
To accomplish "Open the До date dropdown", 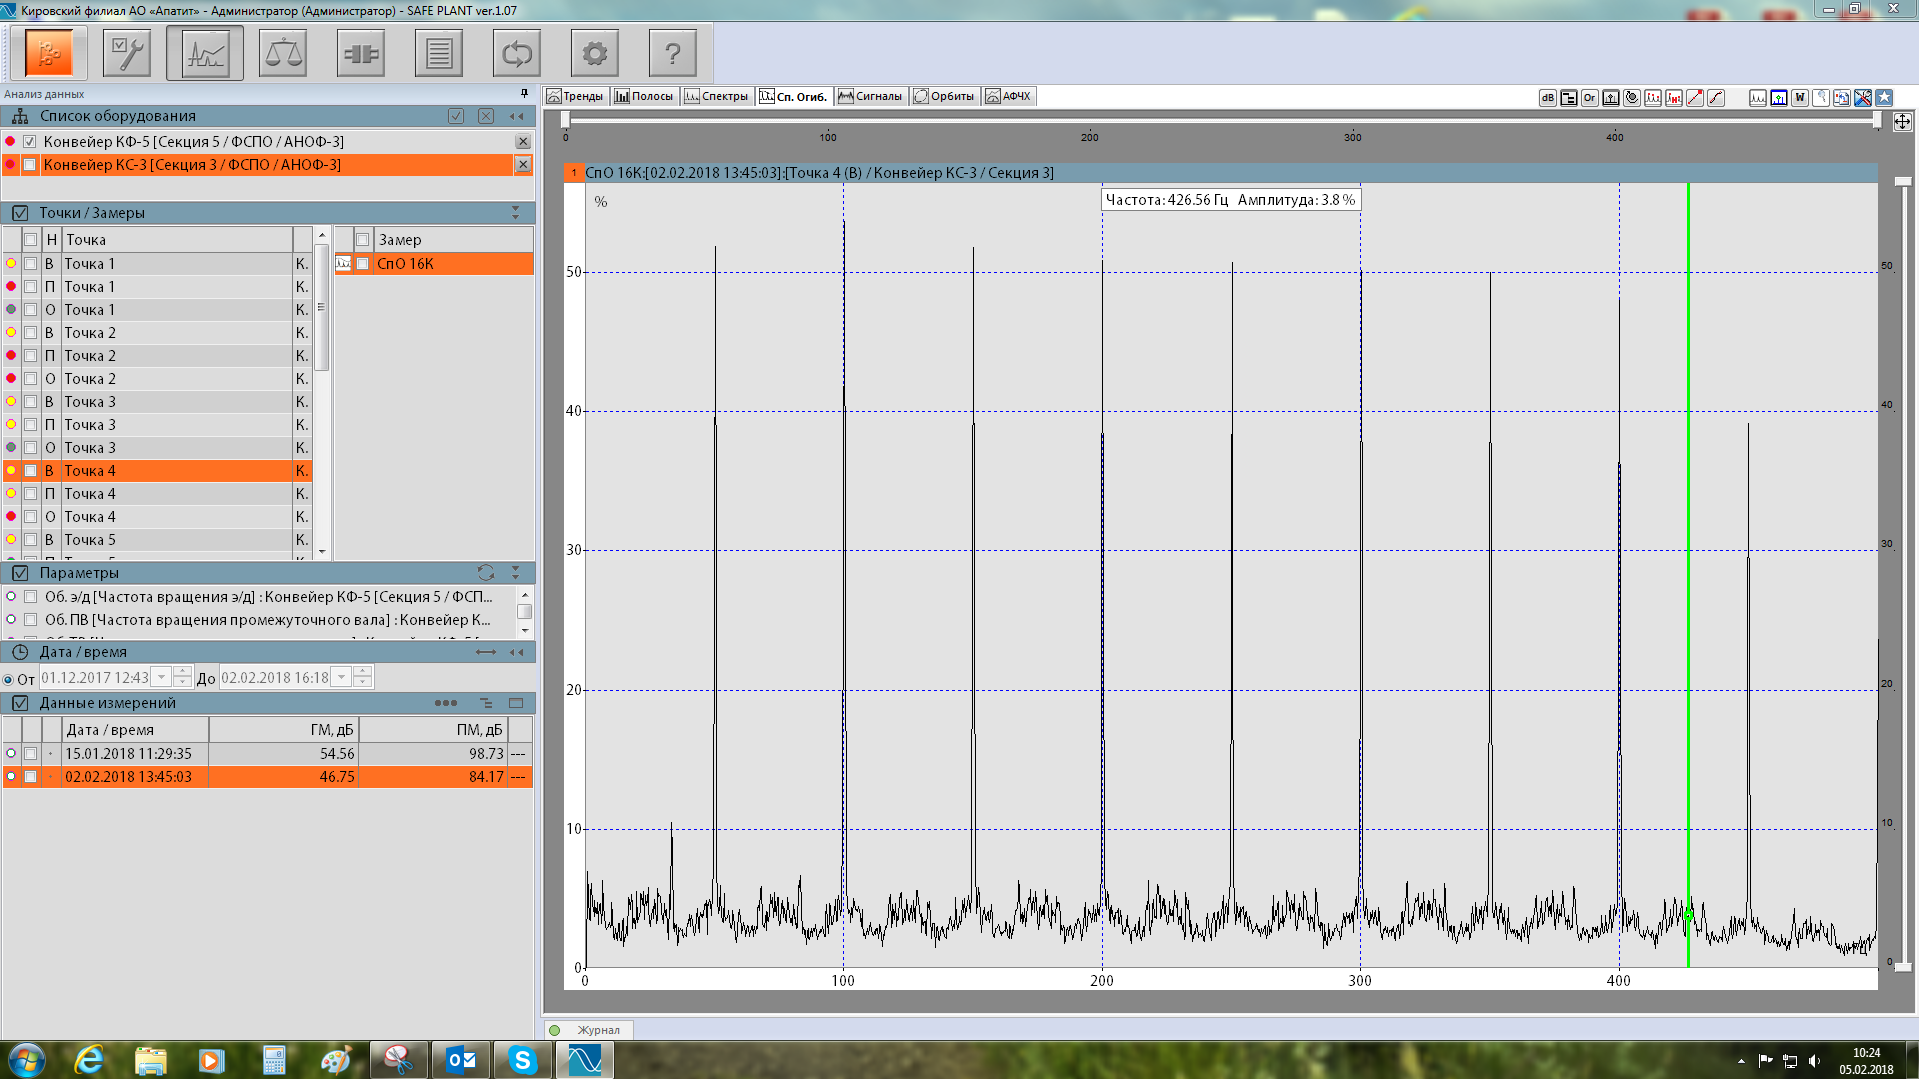I will (341, 678).
